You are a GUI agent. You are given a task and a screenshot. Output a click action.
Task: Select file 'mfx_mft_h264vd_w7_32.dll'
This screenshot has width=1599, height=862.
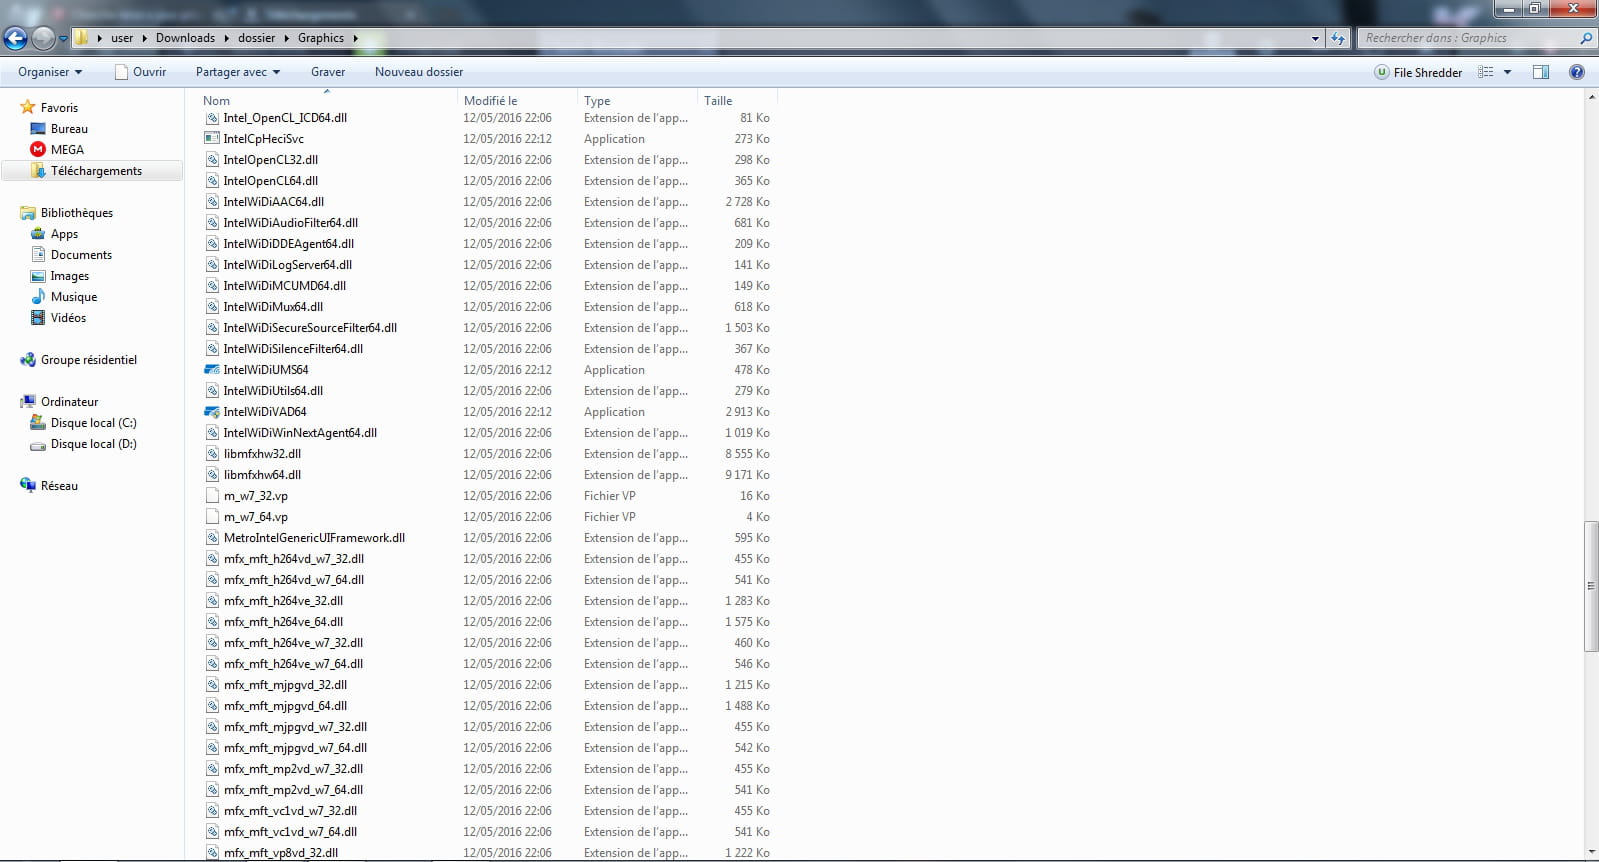pos(293,558)
